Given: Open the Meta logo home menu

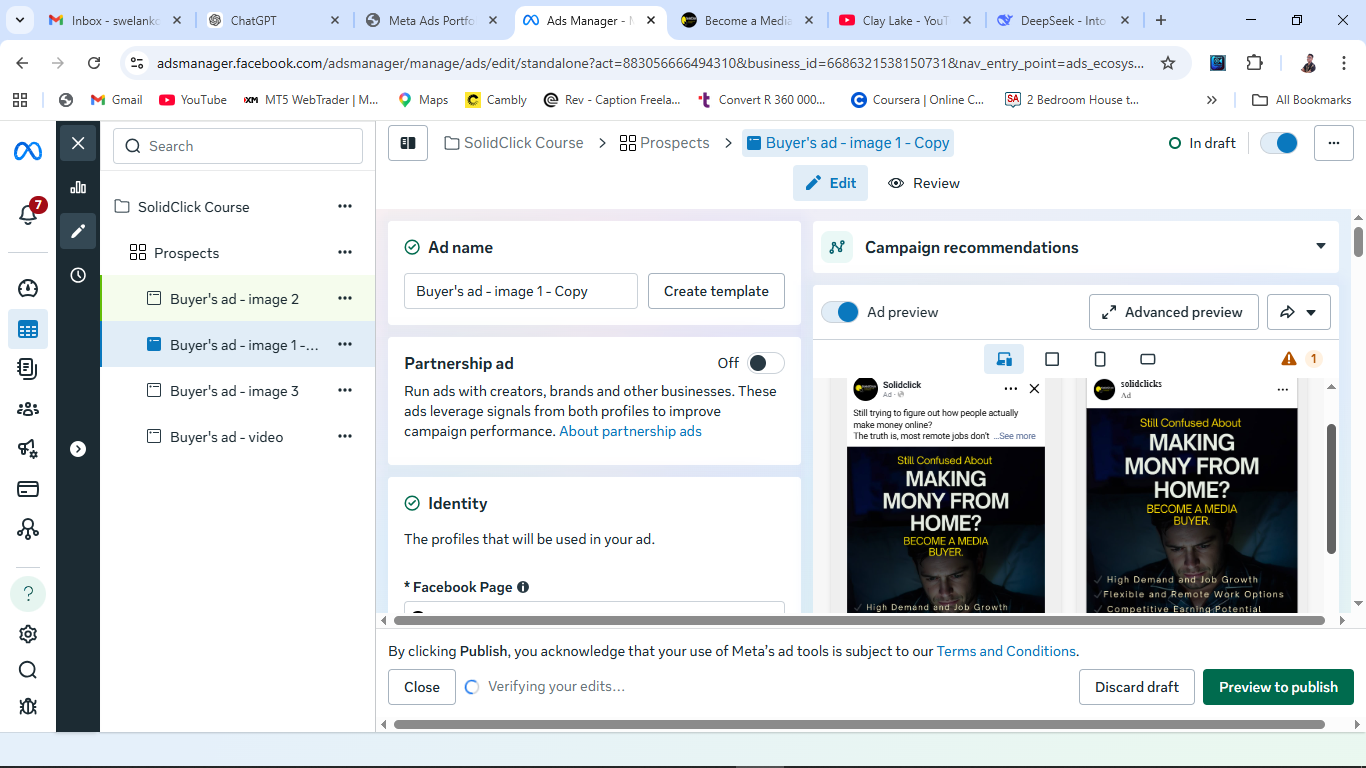Looking at the screenshot, I should coord(28,151).
